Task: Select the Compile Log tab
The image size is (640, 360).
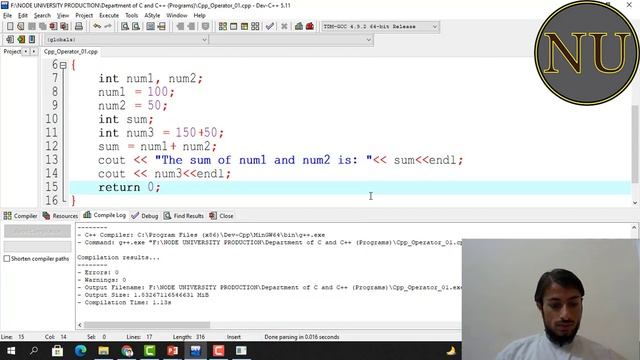Action: pyautogui.click(x=104, y=215)
